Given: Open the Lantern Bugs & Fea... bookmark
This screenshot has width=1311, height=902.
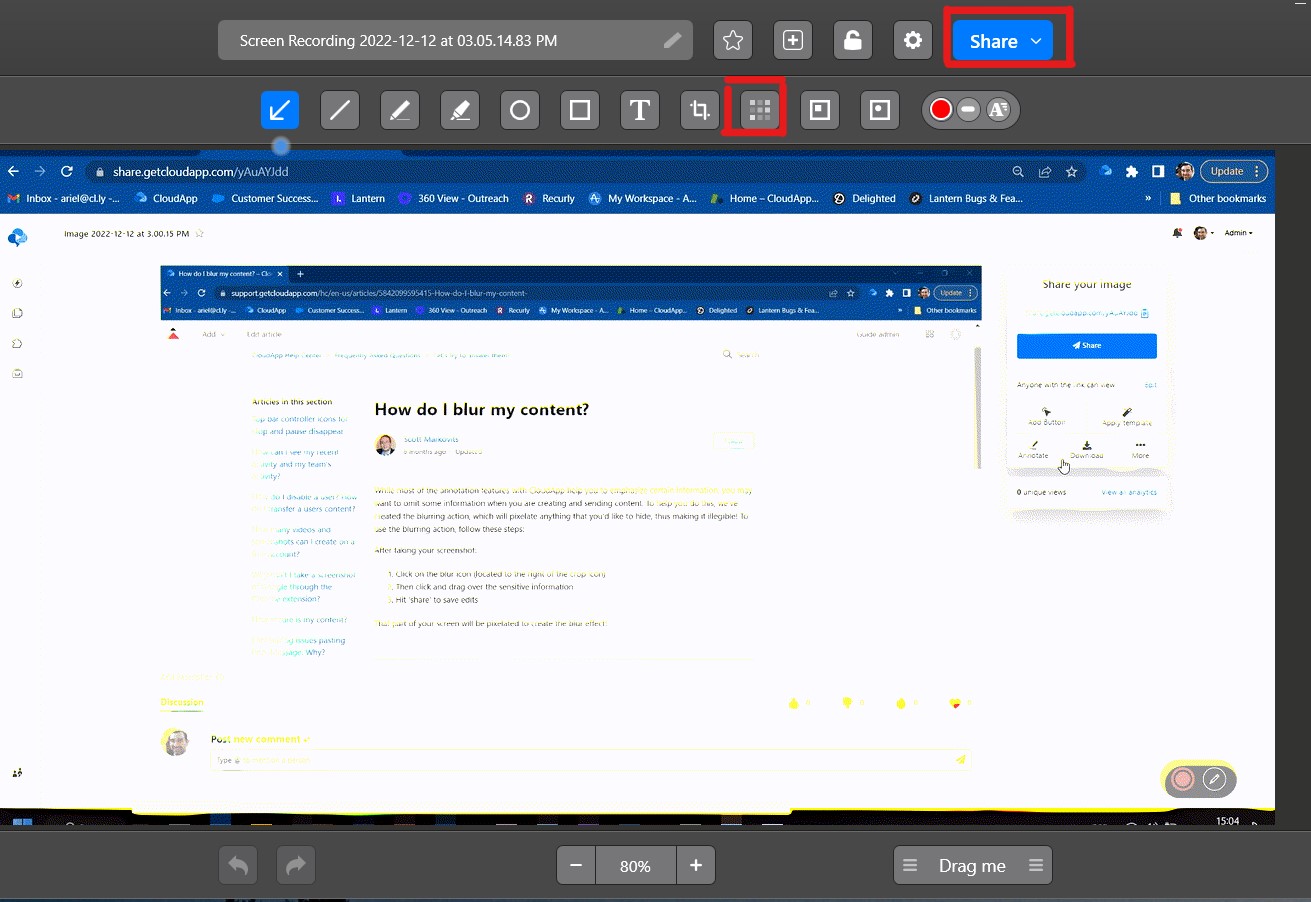Looking at the screenshot, I should [x=966, y=198].
